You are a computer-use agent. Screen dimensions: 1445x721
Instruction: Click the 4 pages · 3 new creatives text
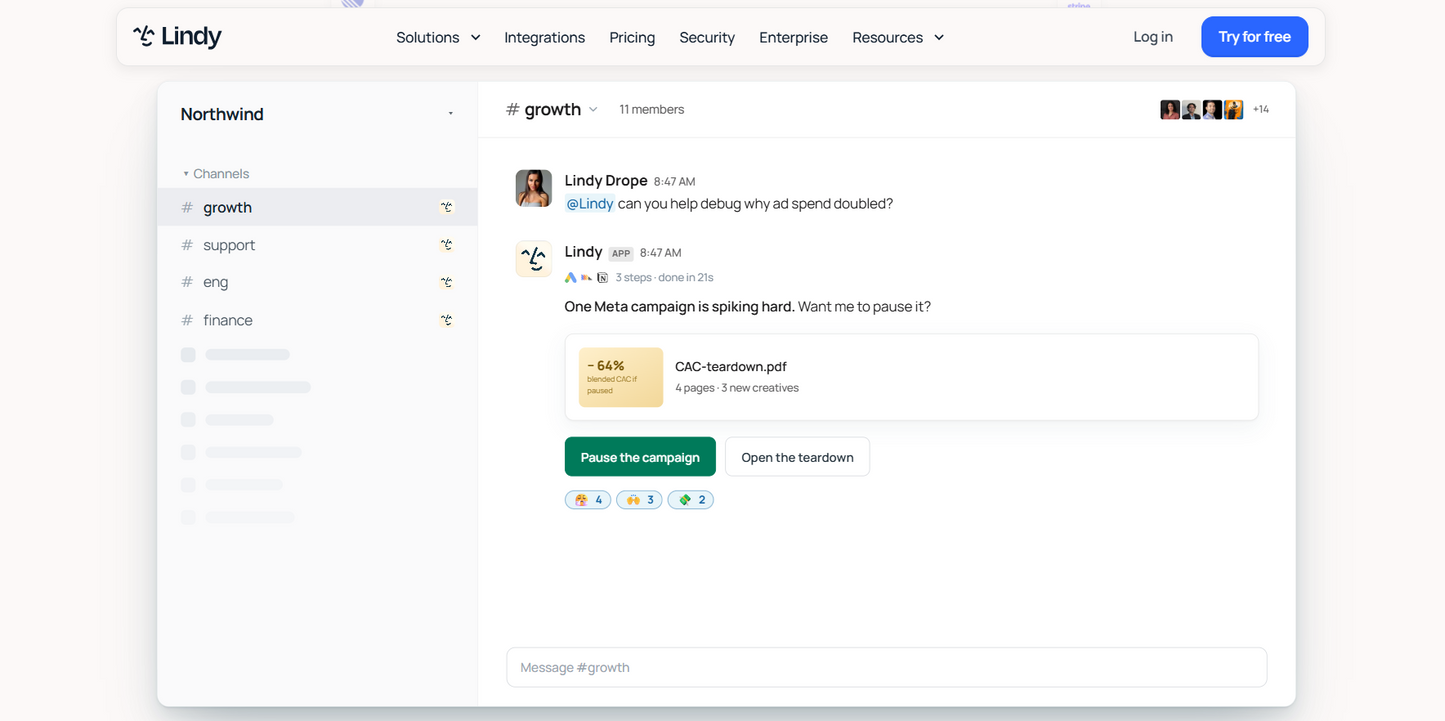coord(737,388)
